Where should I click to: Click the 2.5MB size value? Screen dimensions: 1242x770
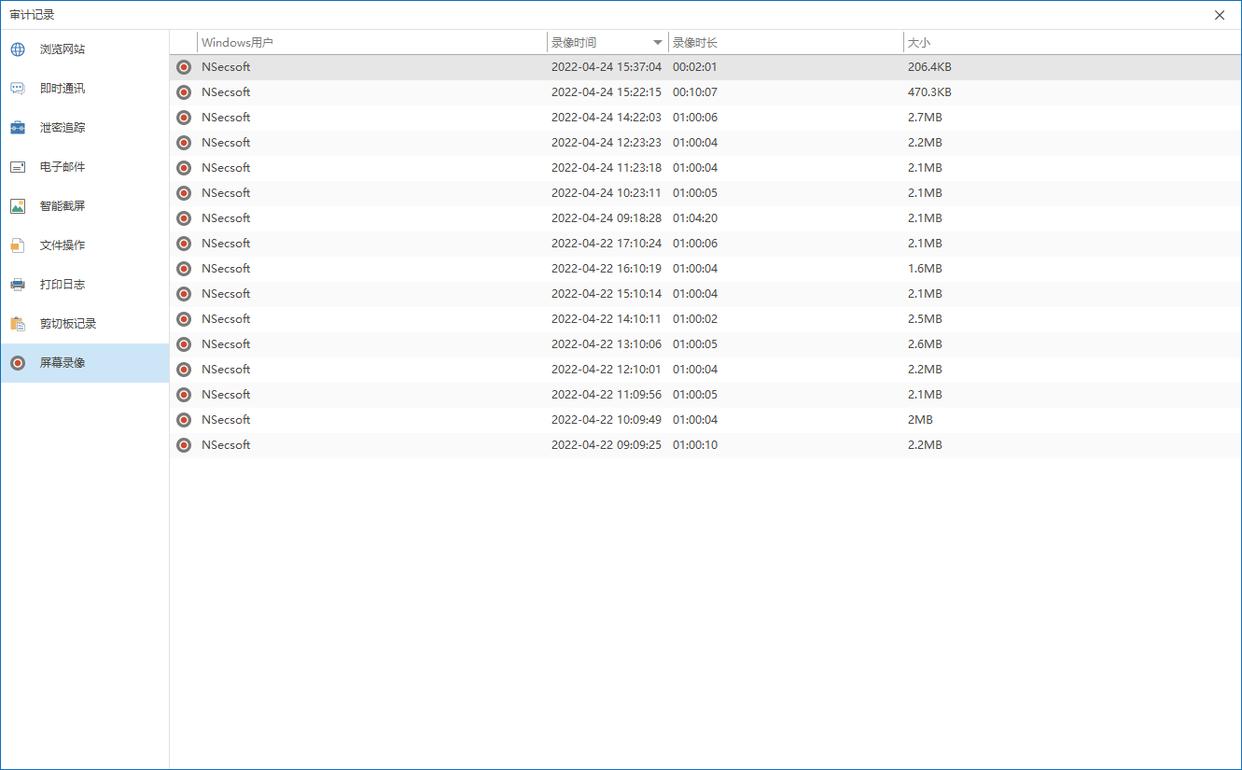click(x=925, y=319)
